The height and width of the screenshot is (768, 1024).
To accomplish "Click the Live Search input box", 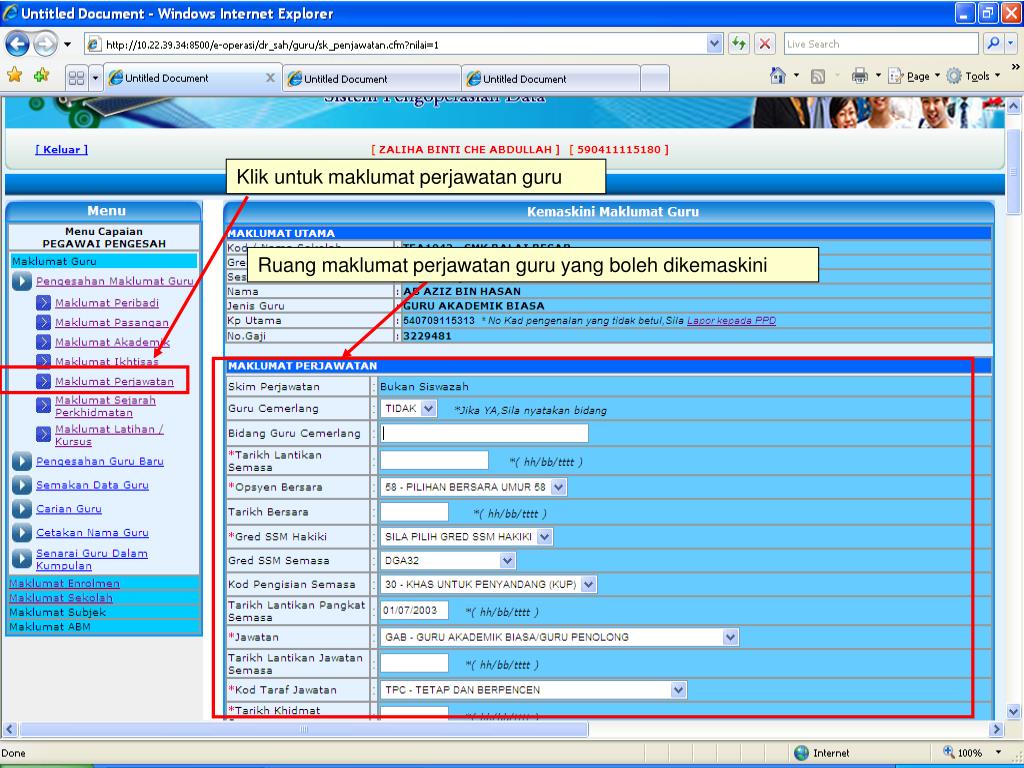I will (x=881, y=44).
